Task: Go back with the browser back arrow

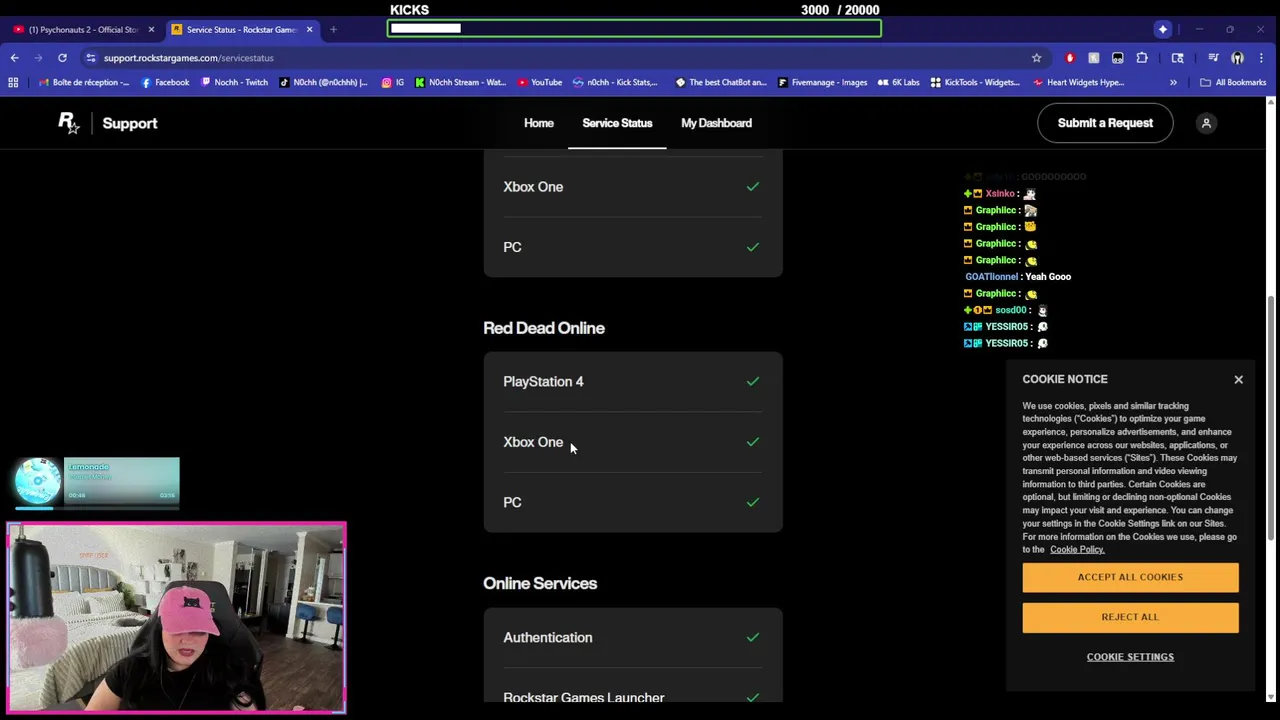Action: pos(14,58)
